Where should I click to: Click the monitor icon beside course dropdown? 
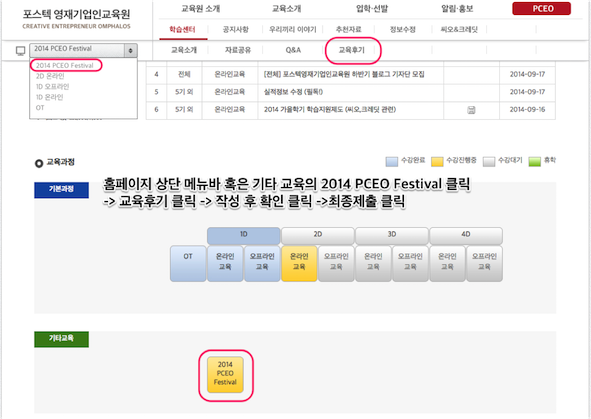tap(20, 50)
